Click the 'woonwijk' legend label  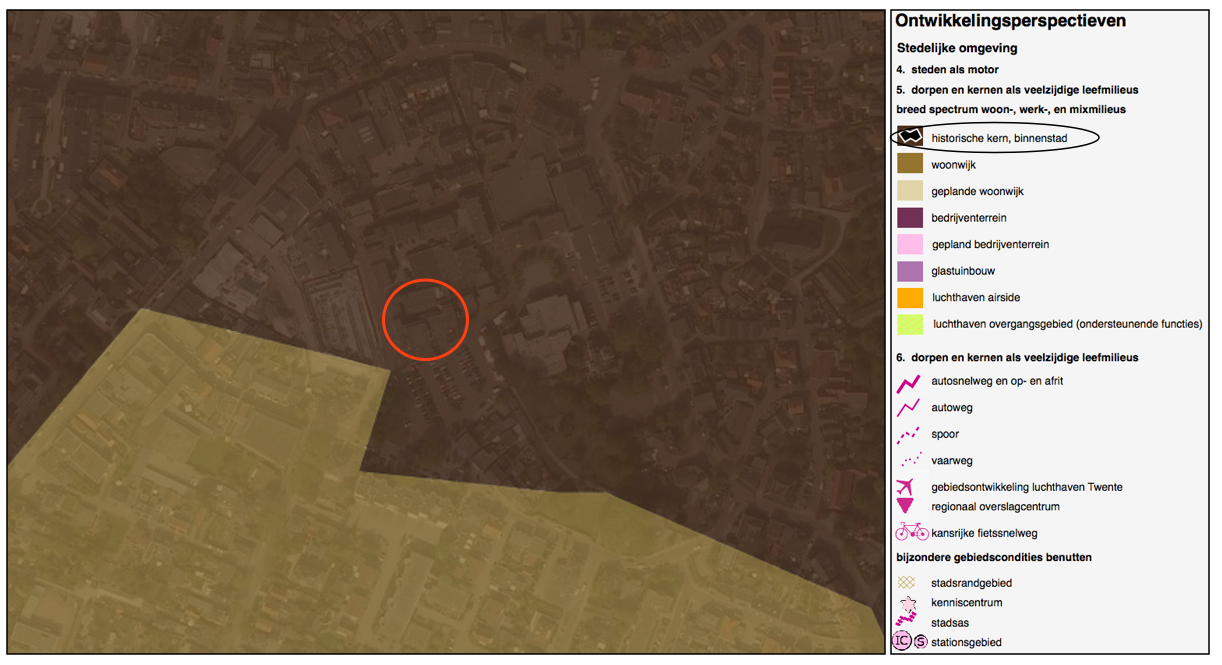[953, 165]
